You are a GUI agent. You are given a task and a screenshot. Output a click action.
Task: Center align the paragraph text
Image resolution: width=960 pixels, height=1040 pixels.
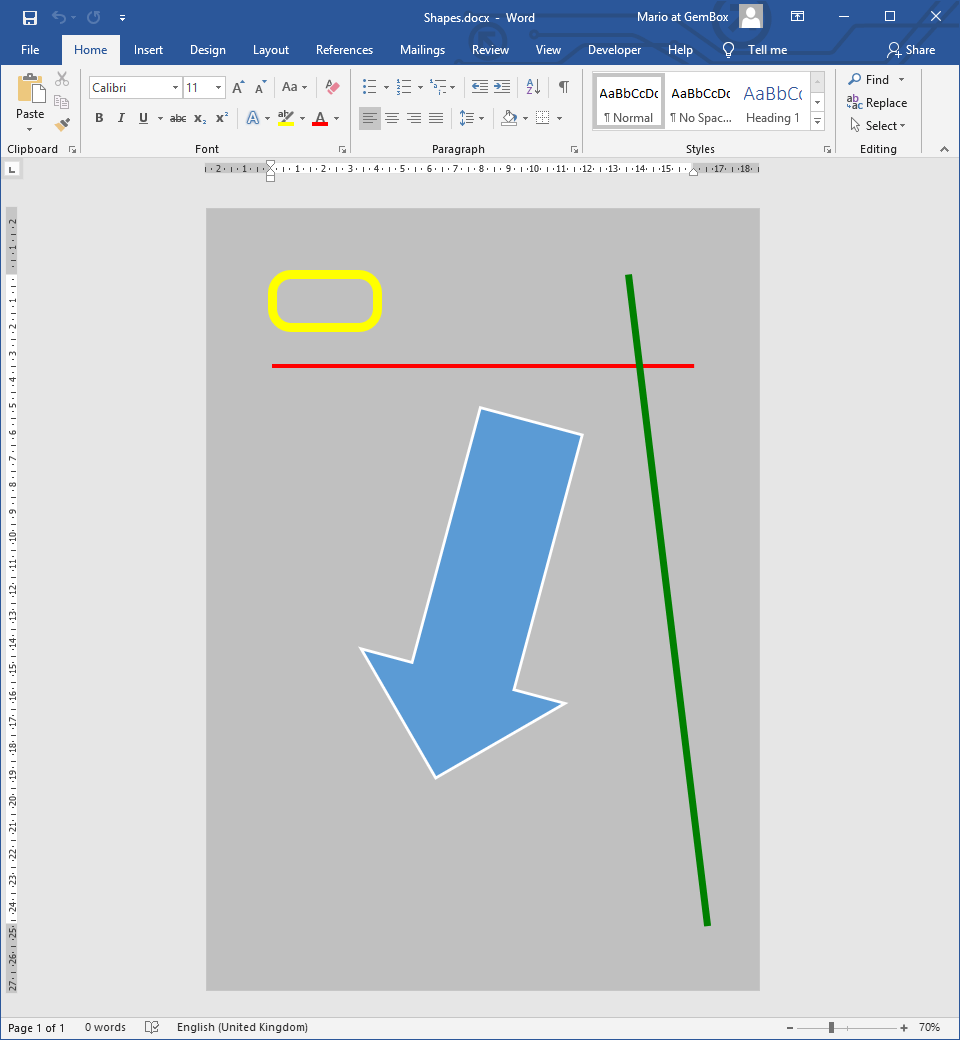click(x=392, y=118)
